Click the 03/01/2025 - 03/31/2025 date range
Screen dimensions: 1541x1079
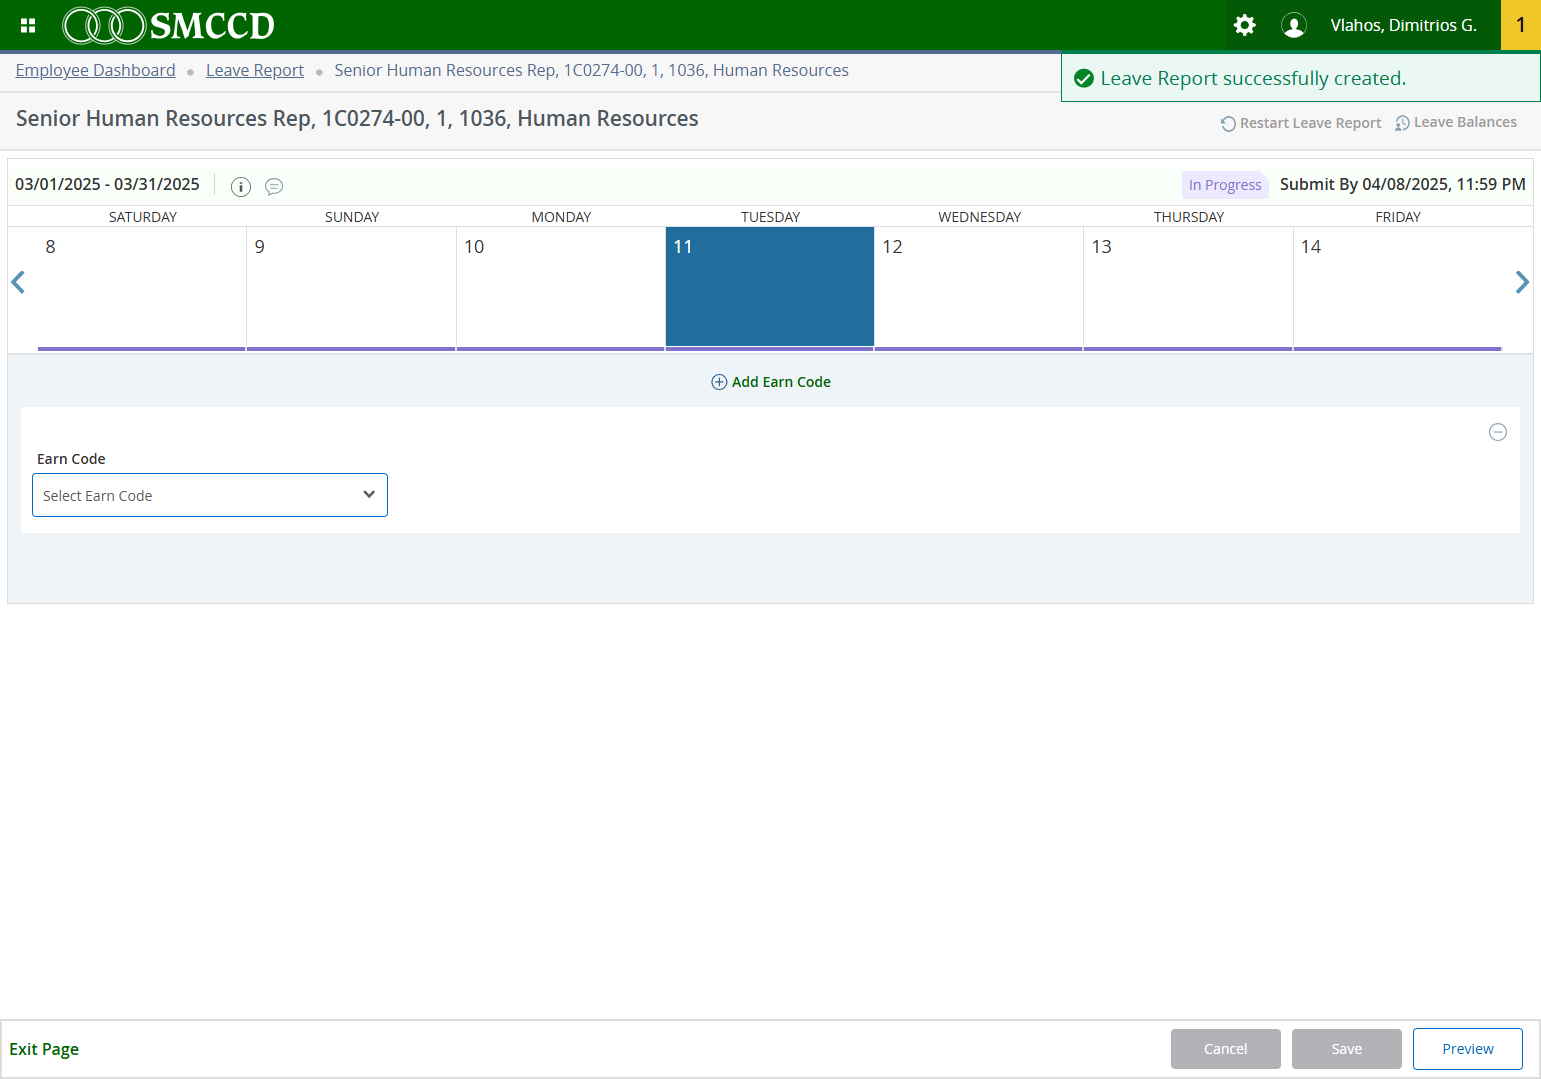coord(108,184)
